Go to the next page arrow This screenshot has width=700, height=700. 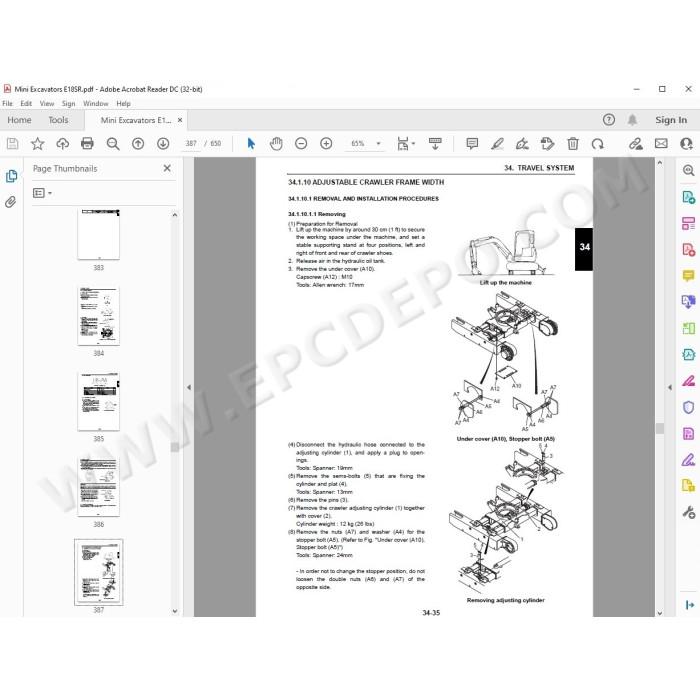163,143
